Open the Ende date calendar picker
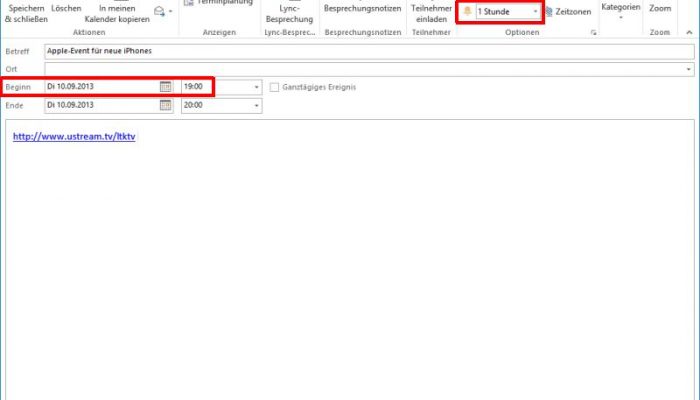700x400 pixels. click(166, 105)
